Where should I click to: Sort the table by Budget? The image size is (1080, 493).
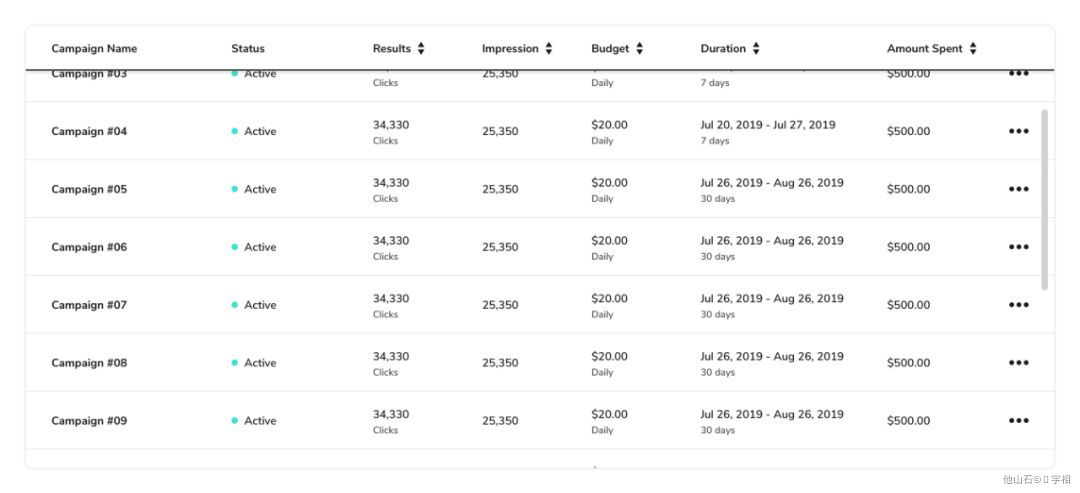point(639,48)
